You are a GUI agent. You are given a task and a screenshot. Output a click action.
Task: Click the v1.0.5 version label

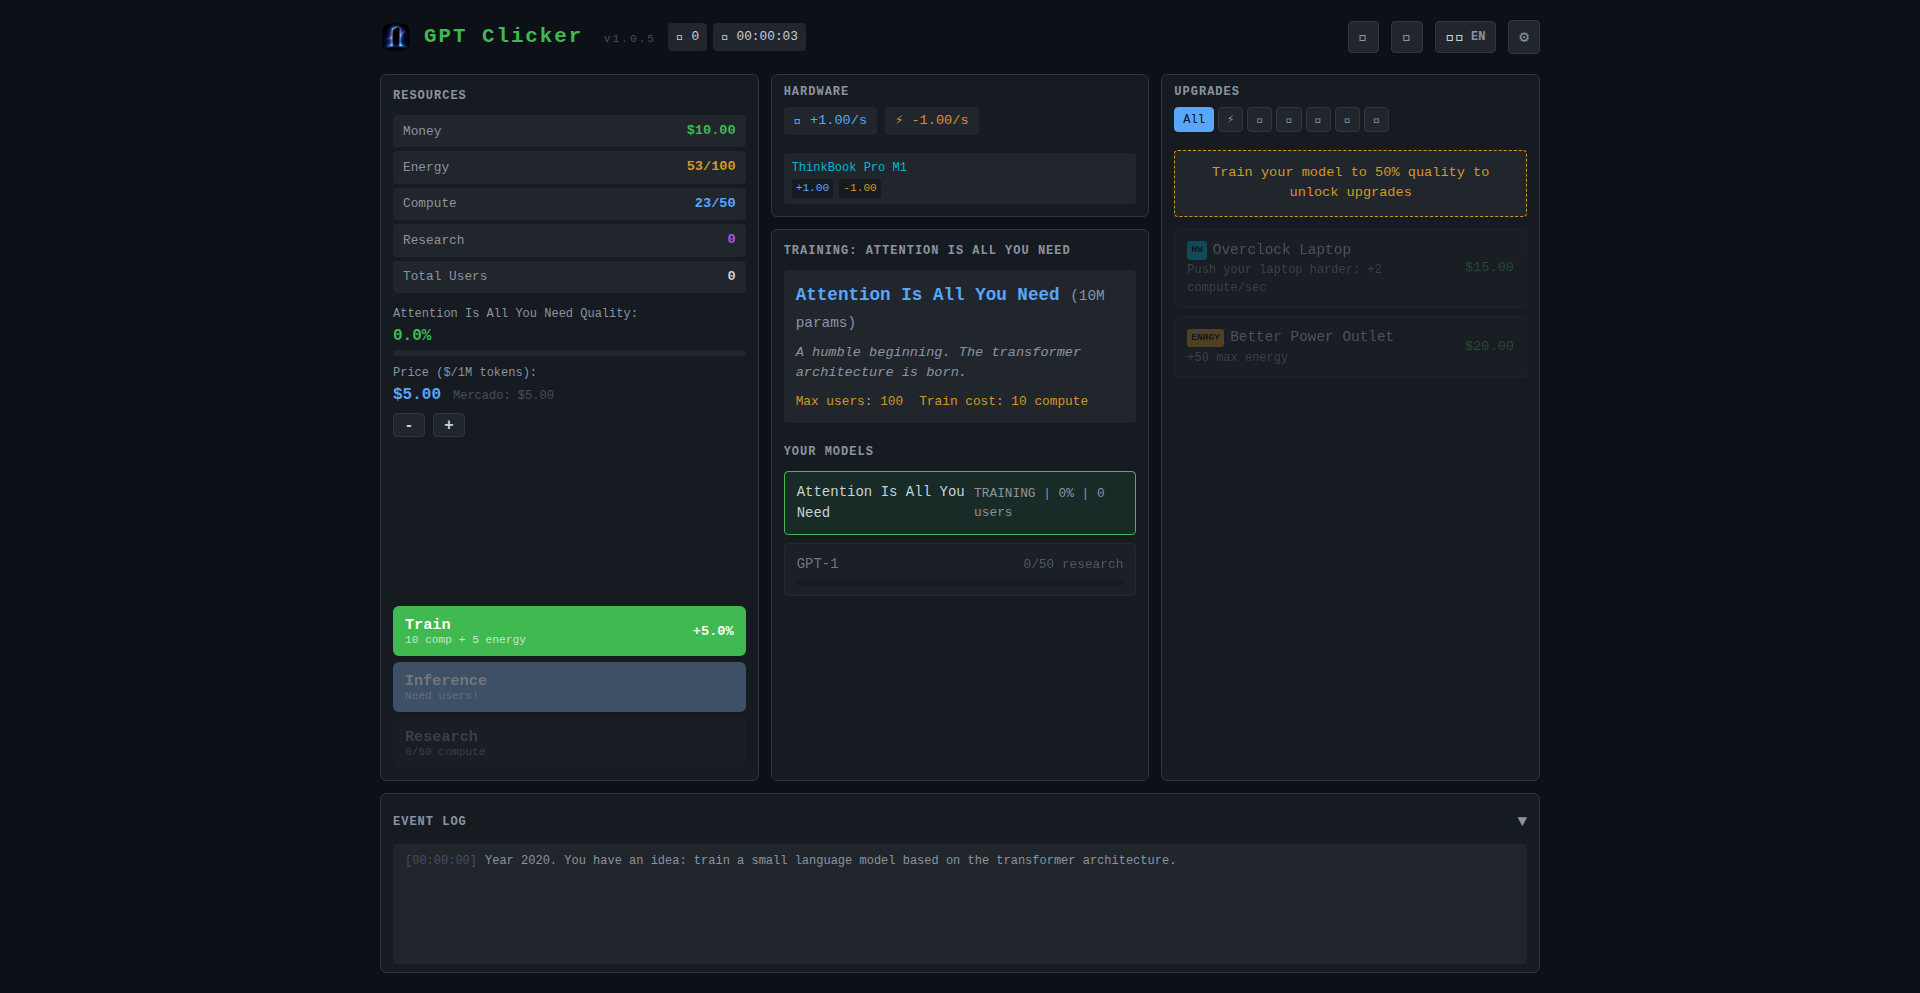coord(629,39)
